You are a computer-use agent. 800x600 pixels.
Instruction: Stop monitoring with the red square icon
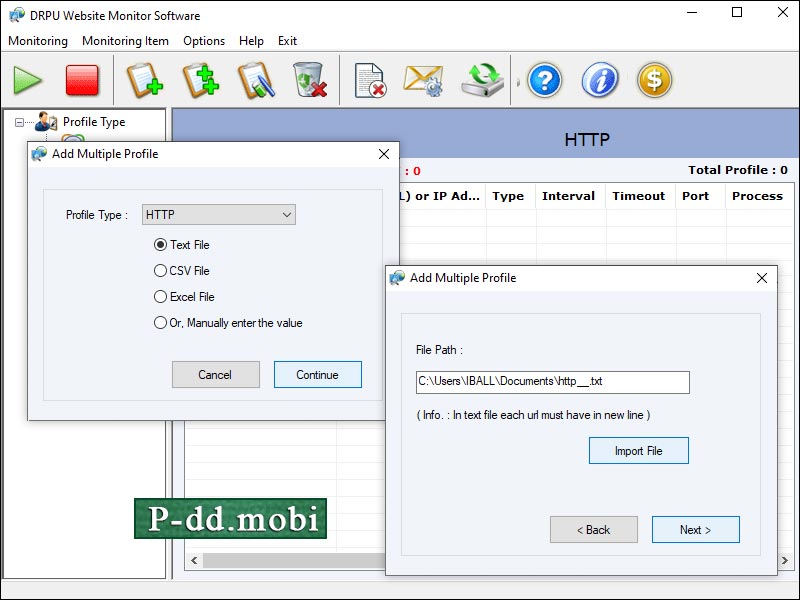tap(82, 80)
